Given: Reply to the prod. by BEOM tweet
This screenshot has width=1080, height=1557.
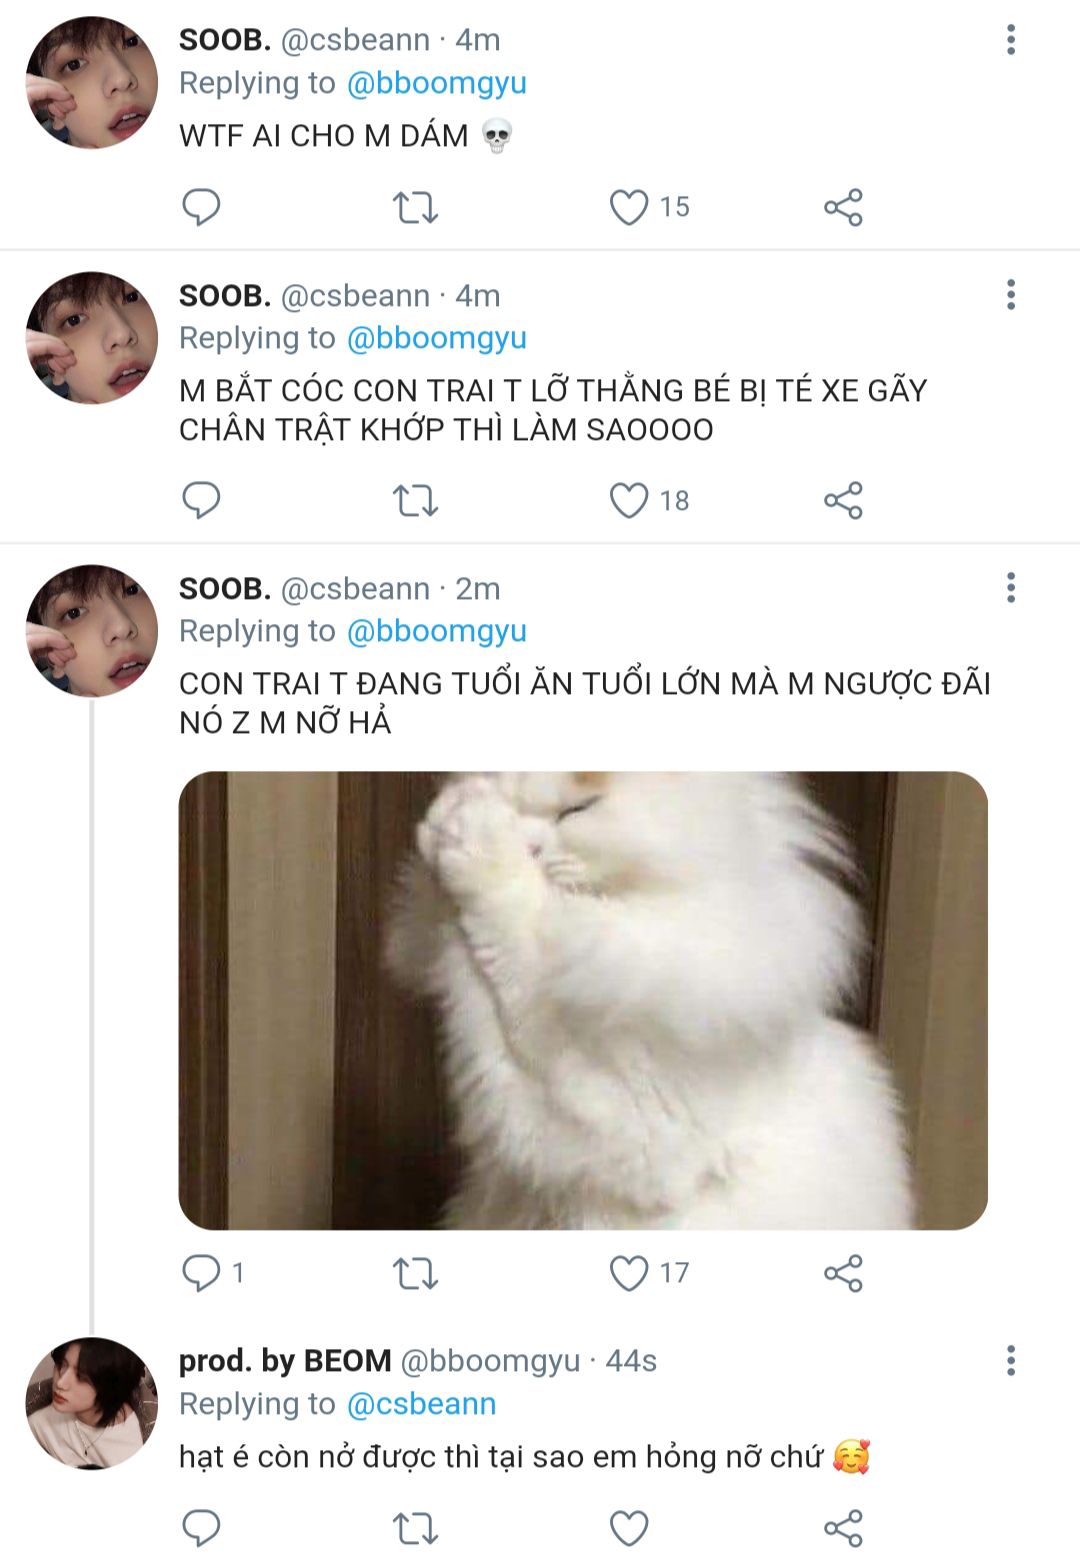Looking at the screenshot, I should click(x=201, y=1528).
